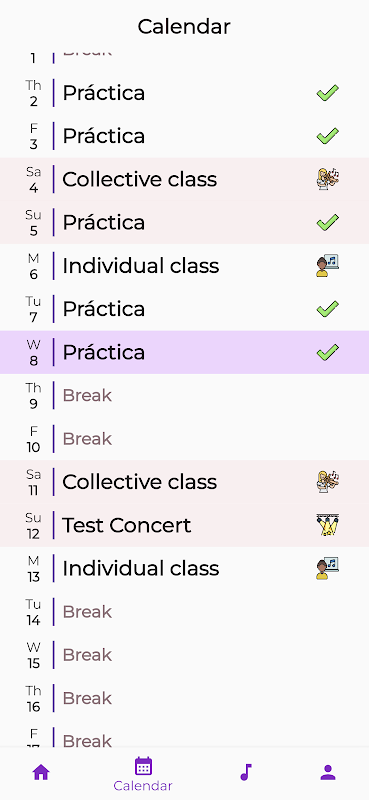
Task: Toggle the green checkmark on Thursday 2
Action: (x=328, y=93)
